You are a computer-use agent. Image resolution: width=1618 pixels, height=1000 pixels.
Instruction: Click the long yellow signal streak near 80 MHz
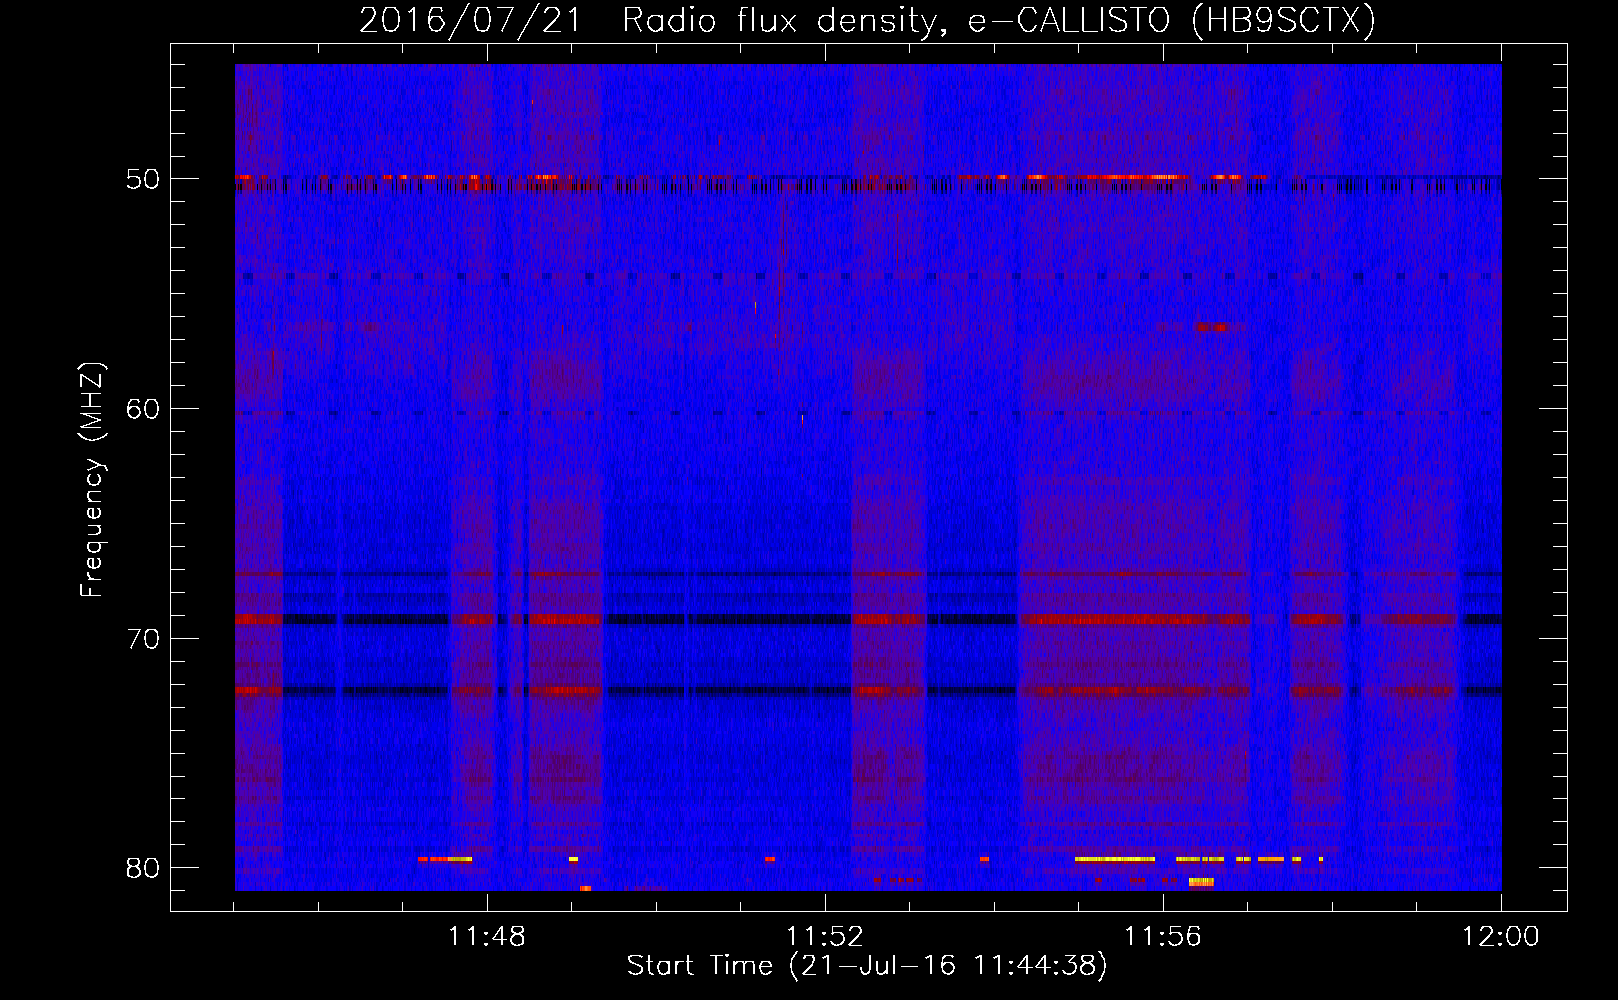click(1115, 859)
